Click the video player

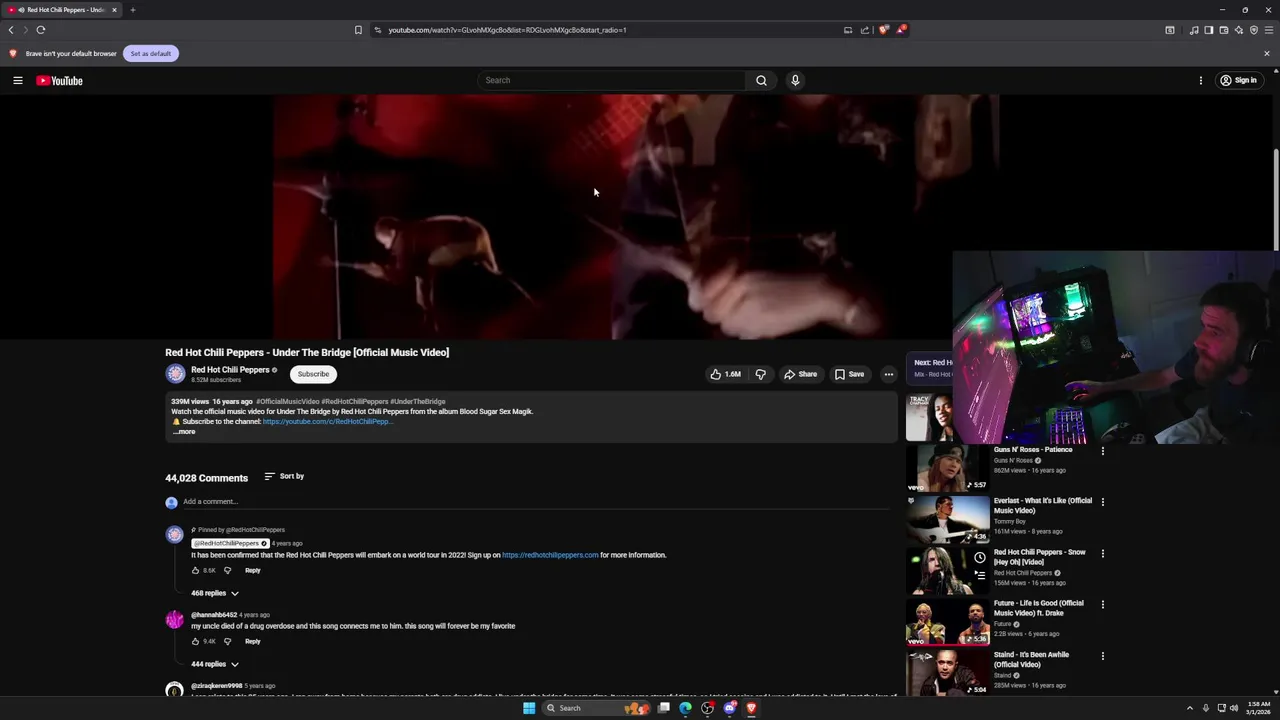click(x=636, y=217)
